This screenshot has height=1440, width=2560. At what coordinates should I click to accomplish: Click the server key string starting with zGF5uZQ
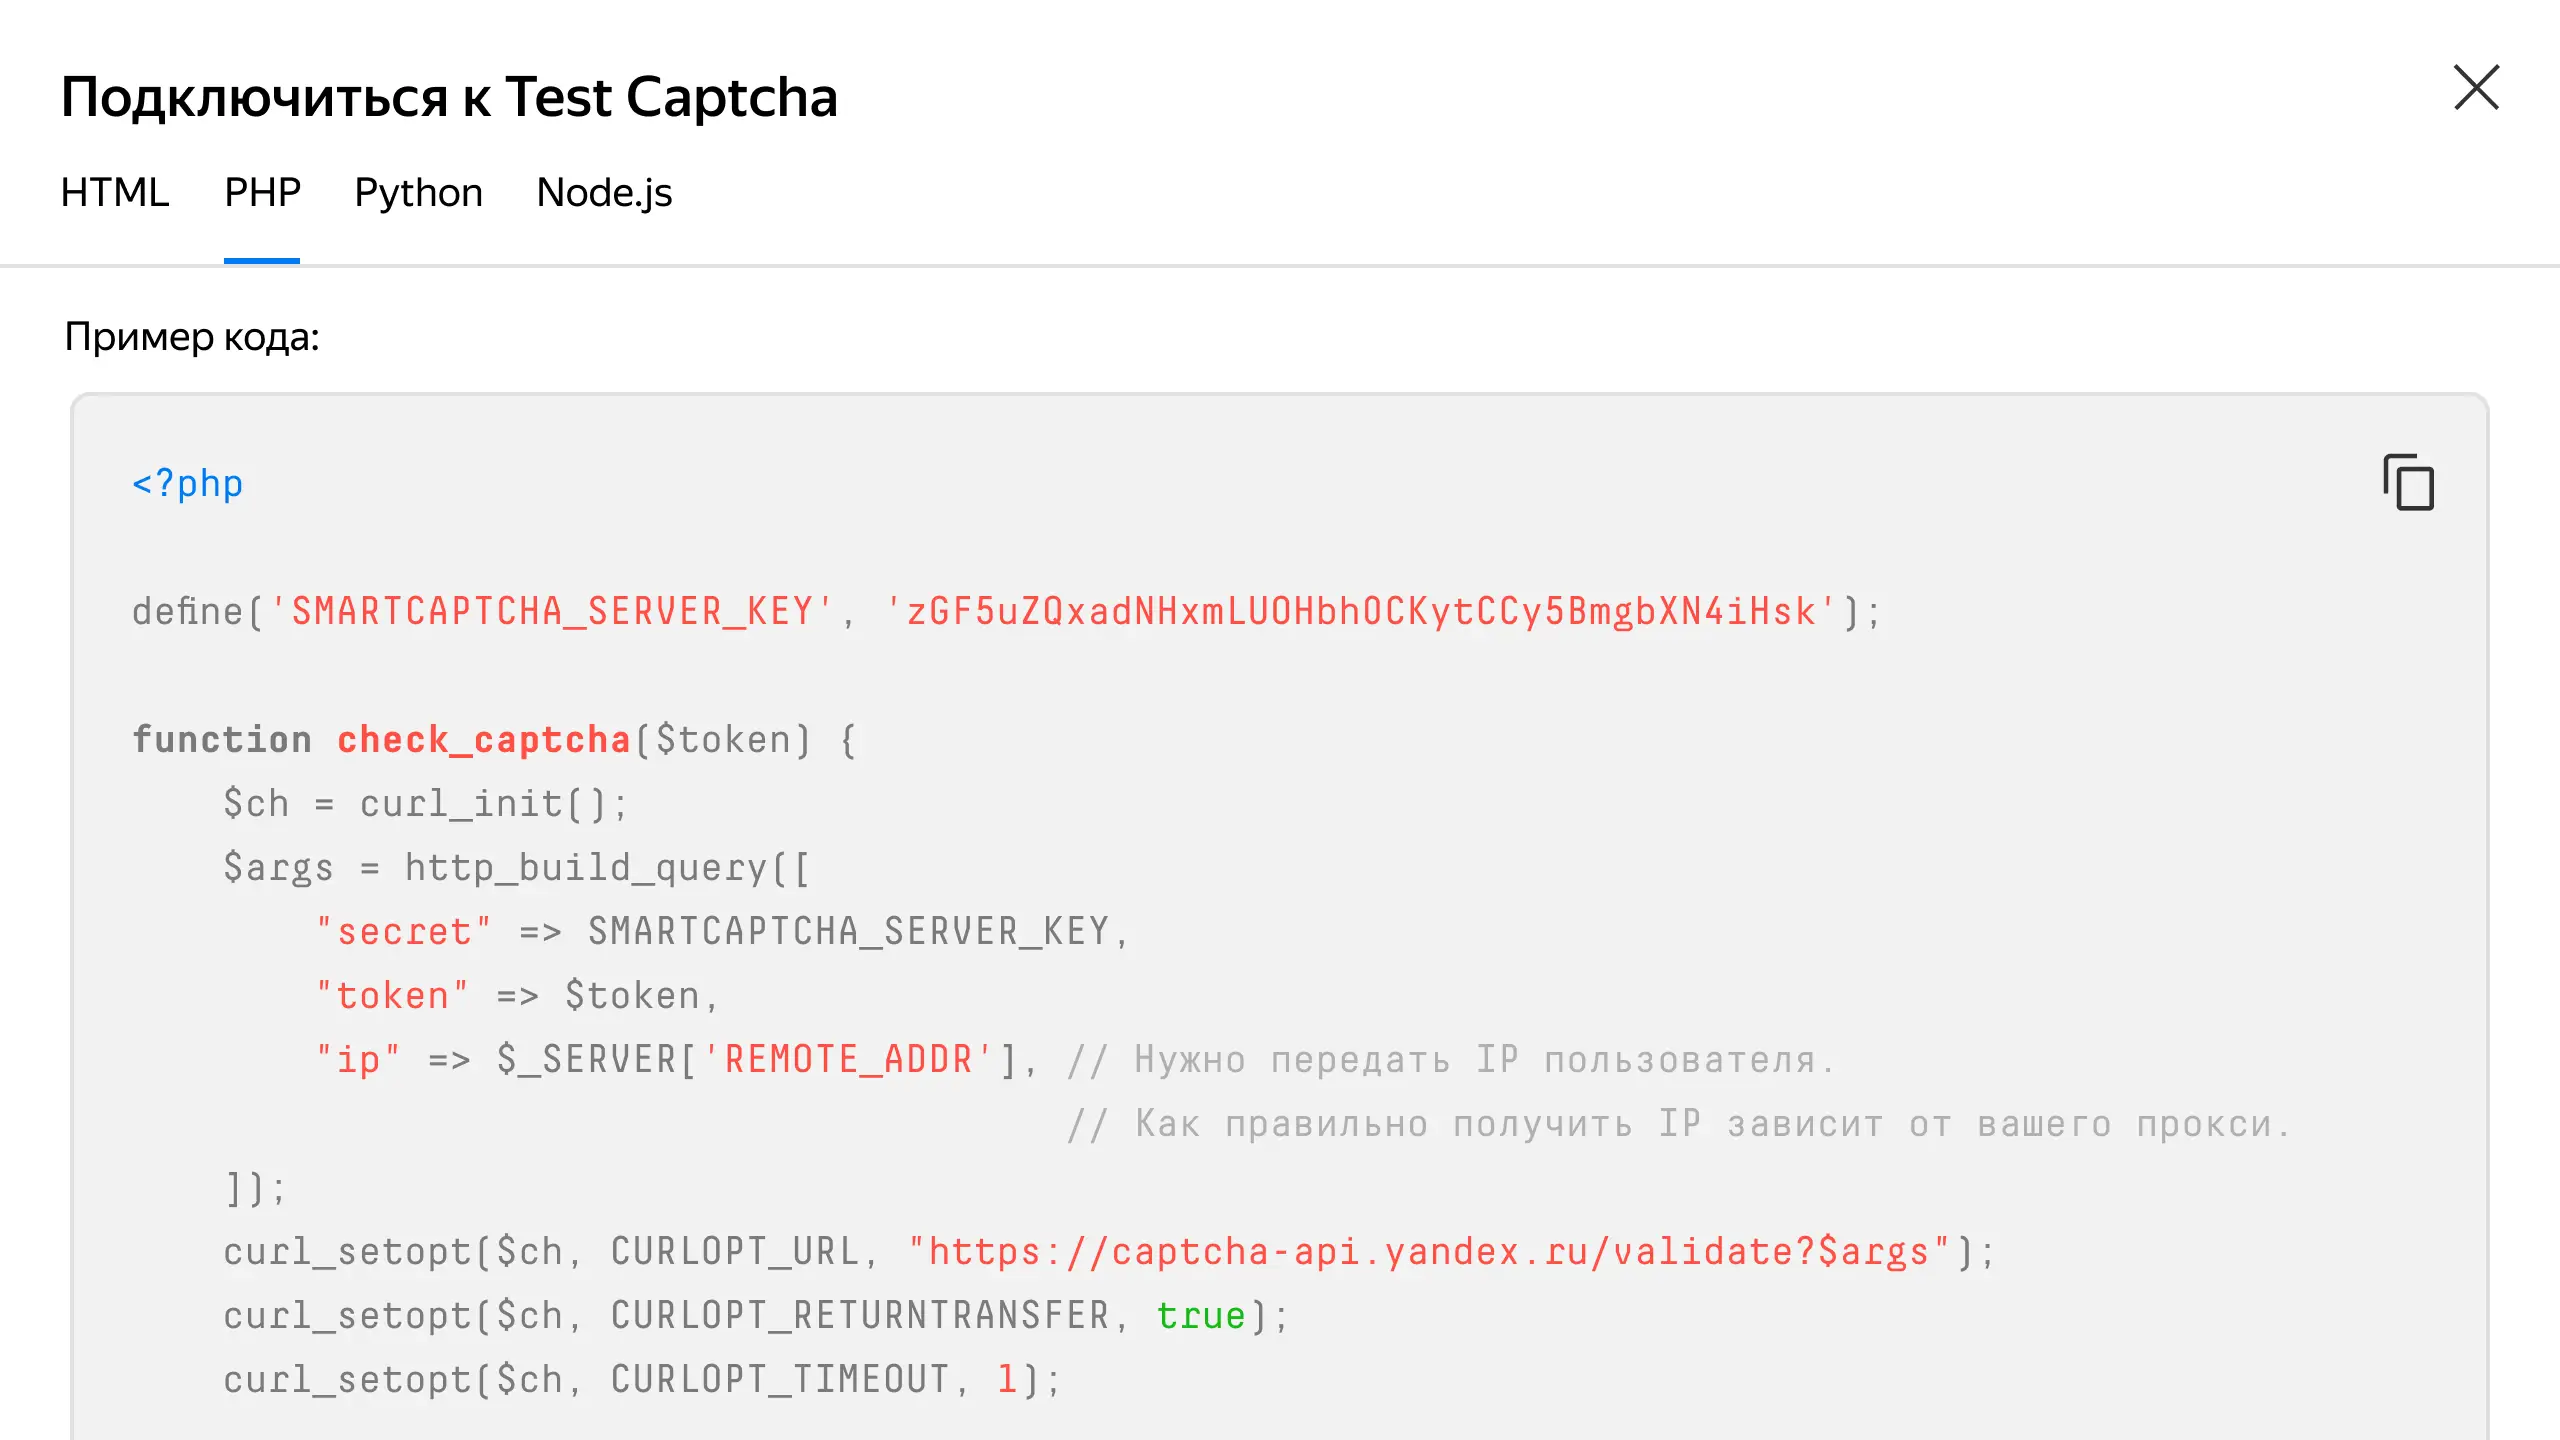tap(1361, 611)
